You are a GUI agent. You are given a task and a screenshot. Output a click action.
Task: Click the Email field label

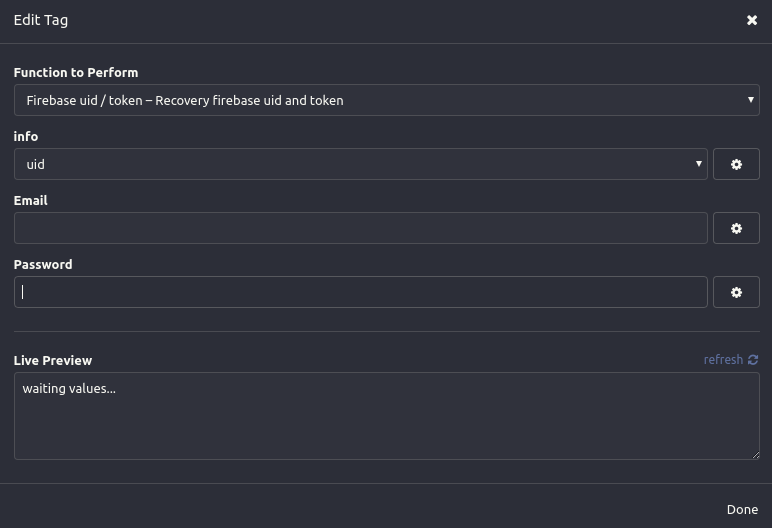coord(31,200)
